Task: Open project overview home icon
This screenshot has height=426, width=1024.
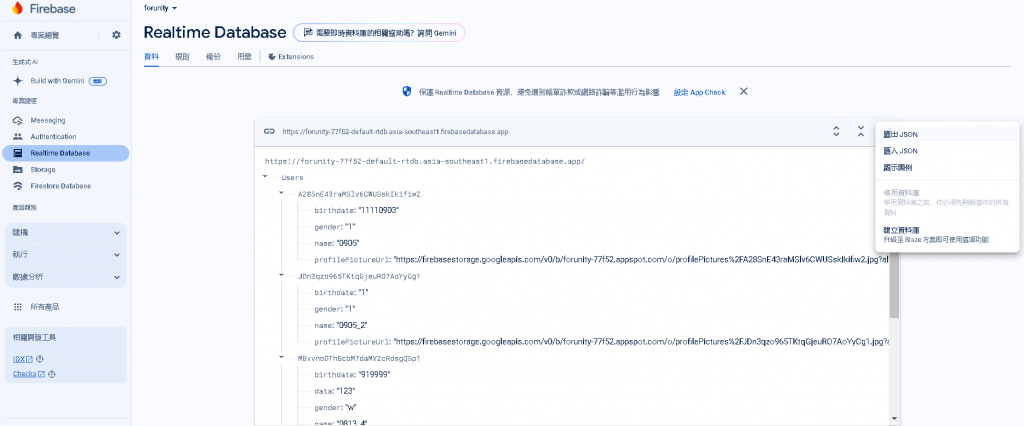Action: point(18,35)
